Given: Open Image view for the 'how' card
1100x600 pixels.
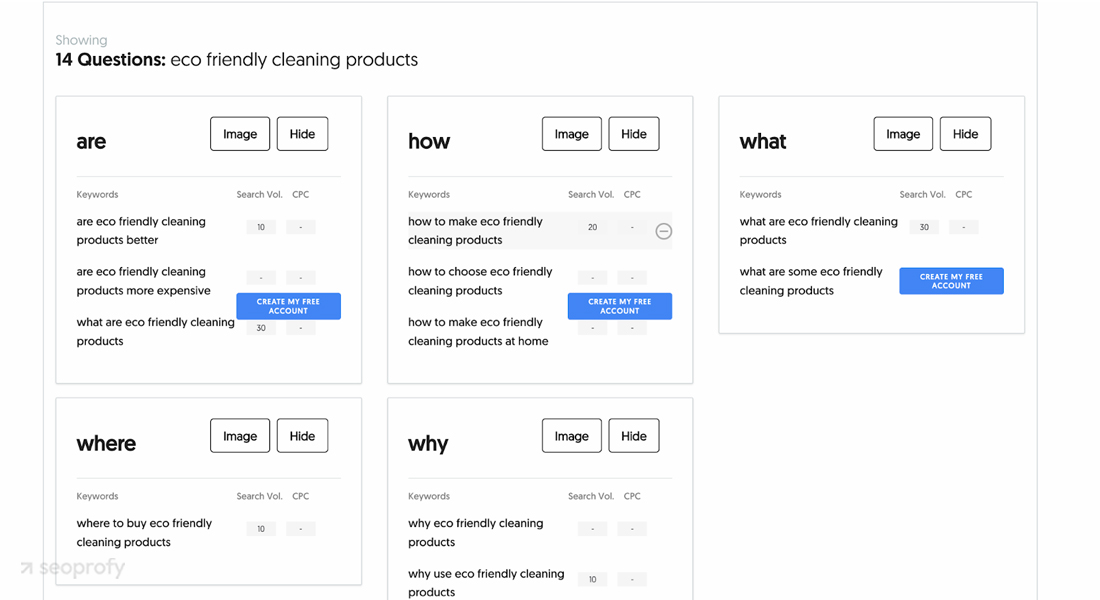Looking at the screenshot, I should 572,134.
